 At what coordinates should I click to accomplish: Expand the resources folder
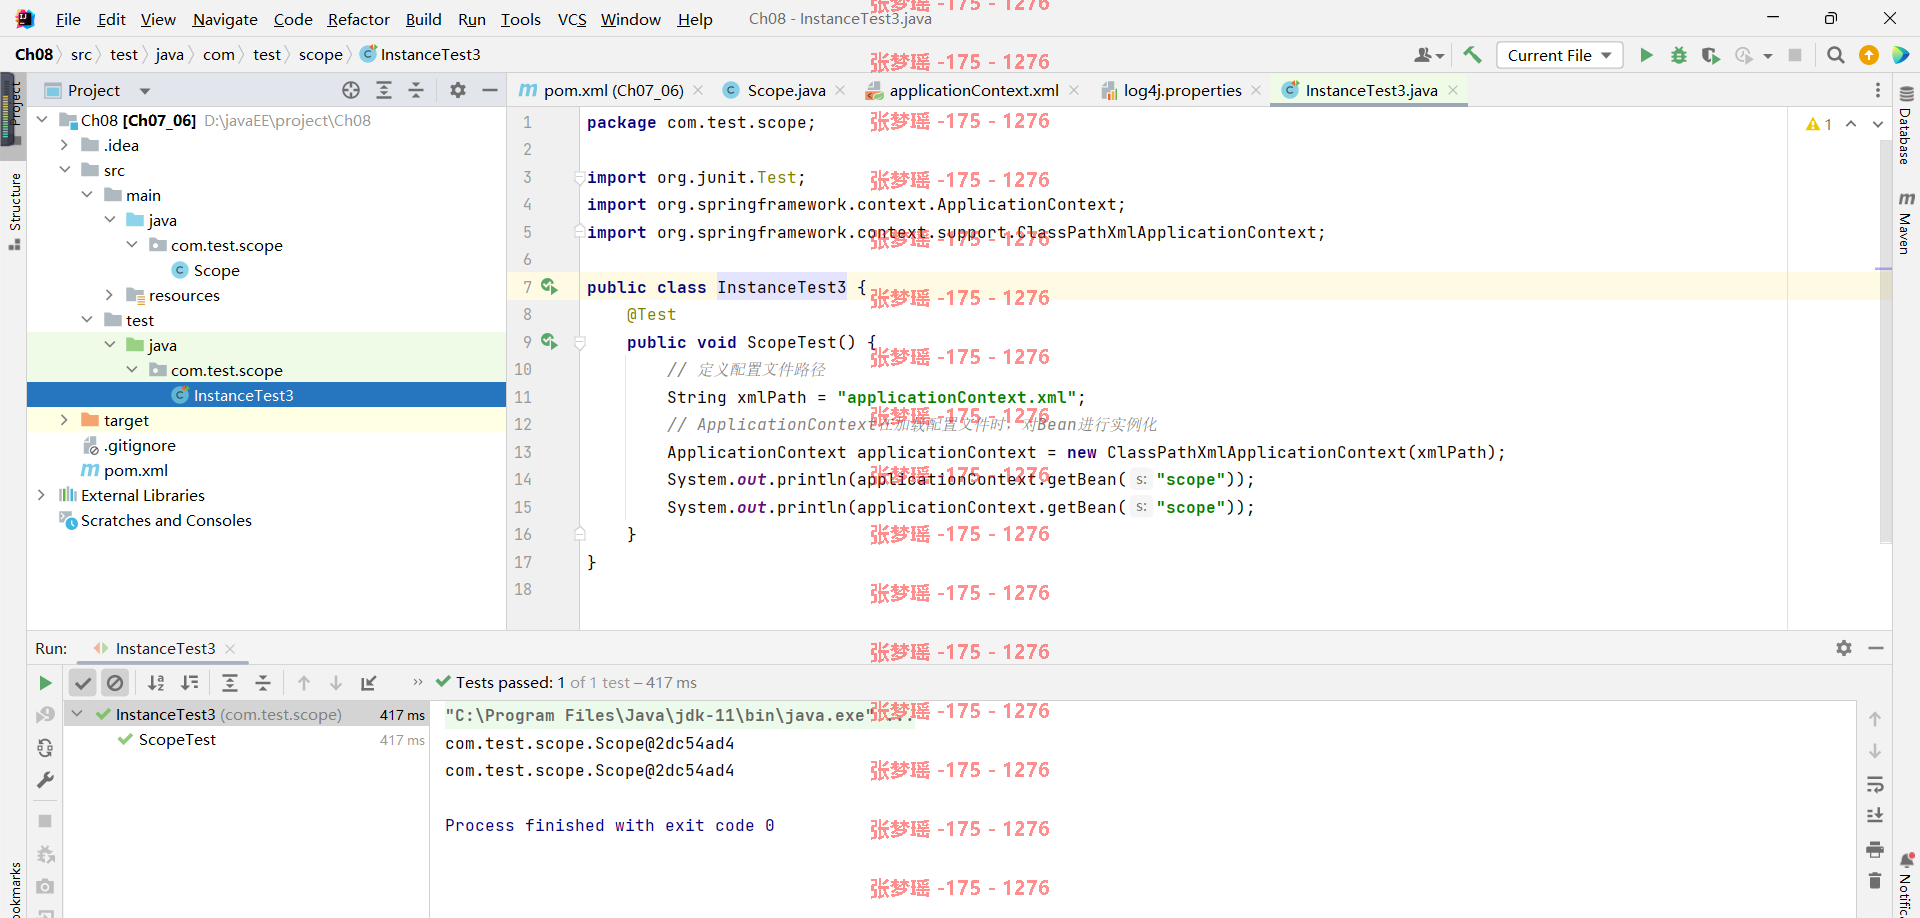110,295
